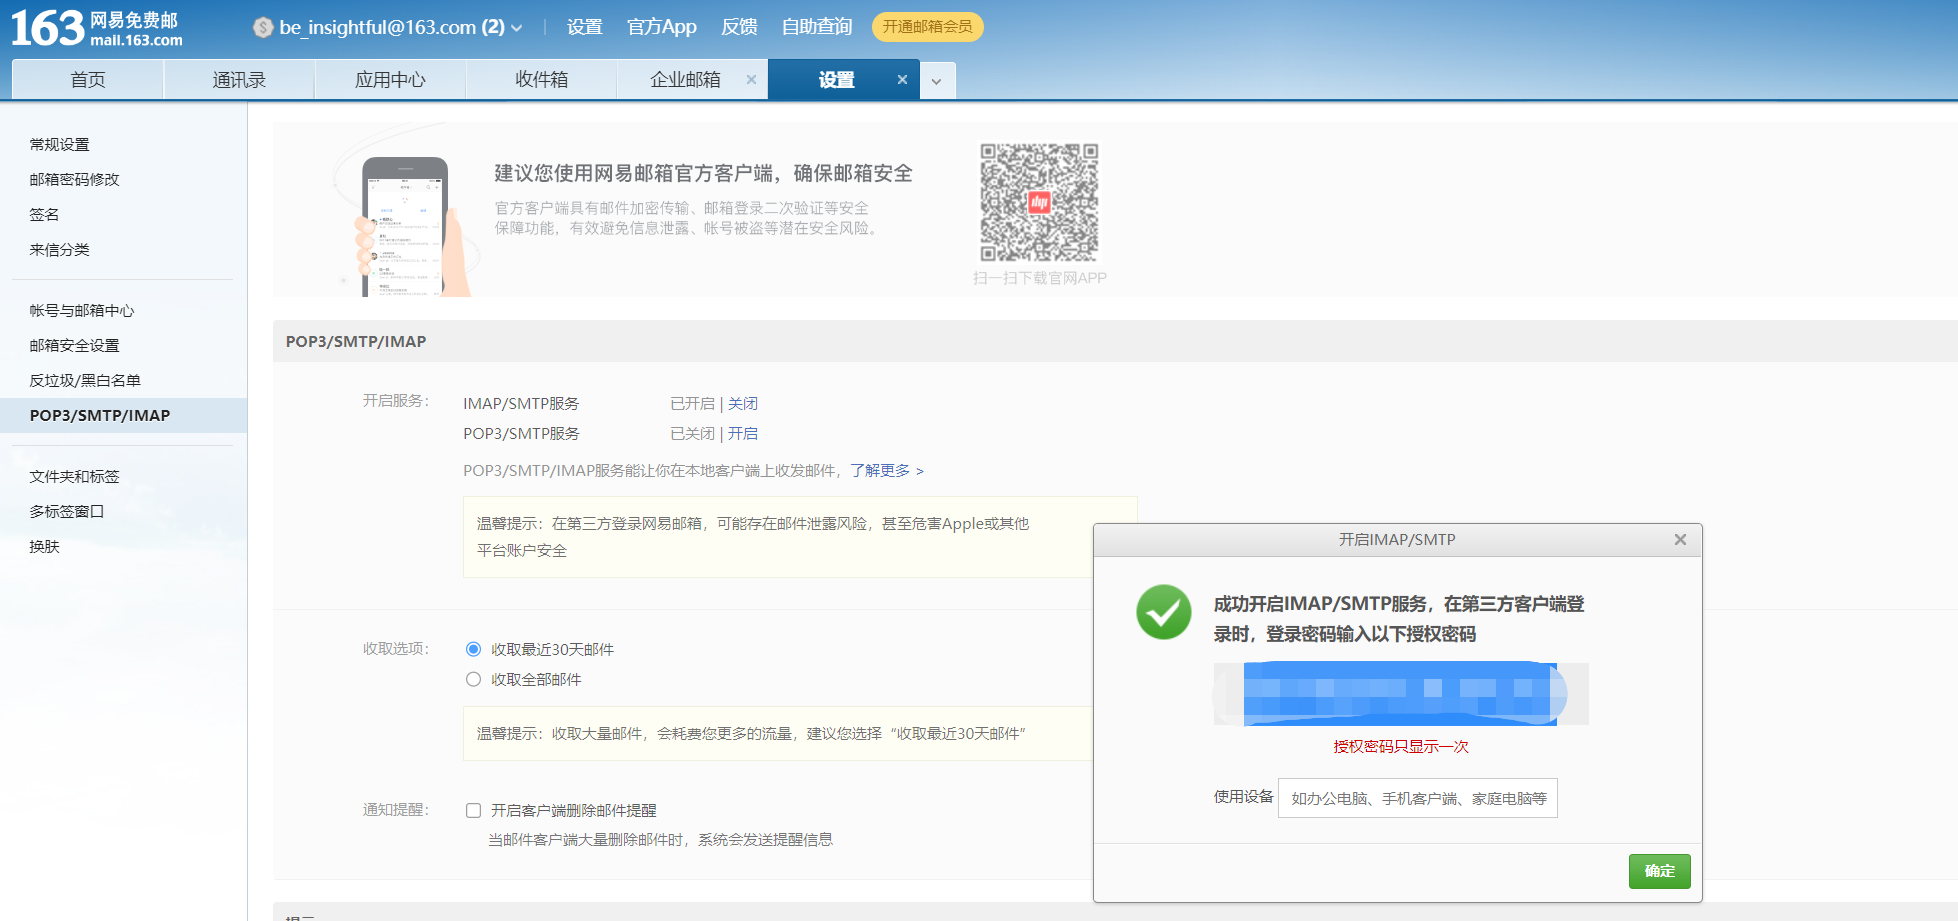This screenshot has width=1958, height=921.
Task: Open the account dropdown be_insightful@163.com
Action: (400, 27)
